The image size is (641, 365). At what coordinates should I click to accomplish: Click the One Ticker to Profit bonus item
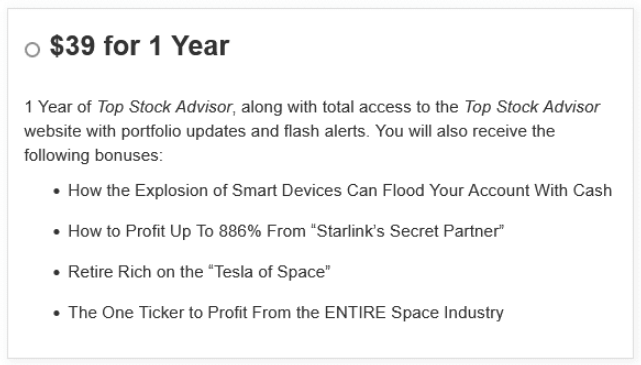point(286,312)
